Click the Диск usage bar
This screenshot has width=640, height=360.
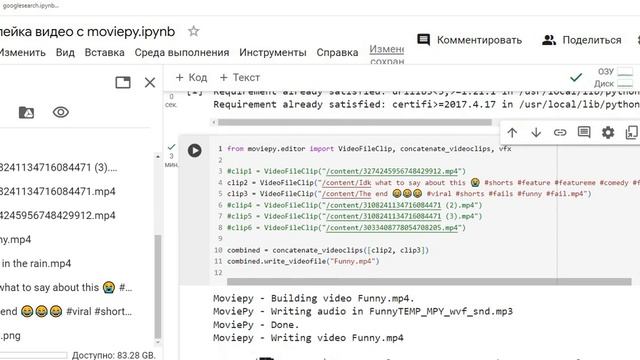point(625,83)
